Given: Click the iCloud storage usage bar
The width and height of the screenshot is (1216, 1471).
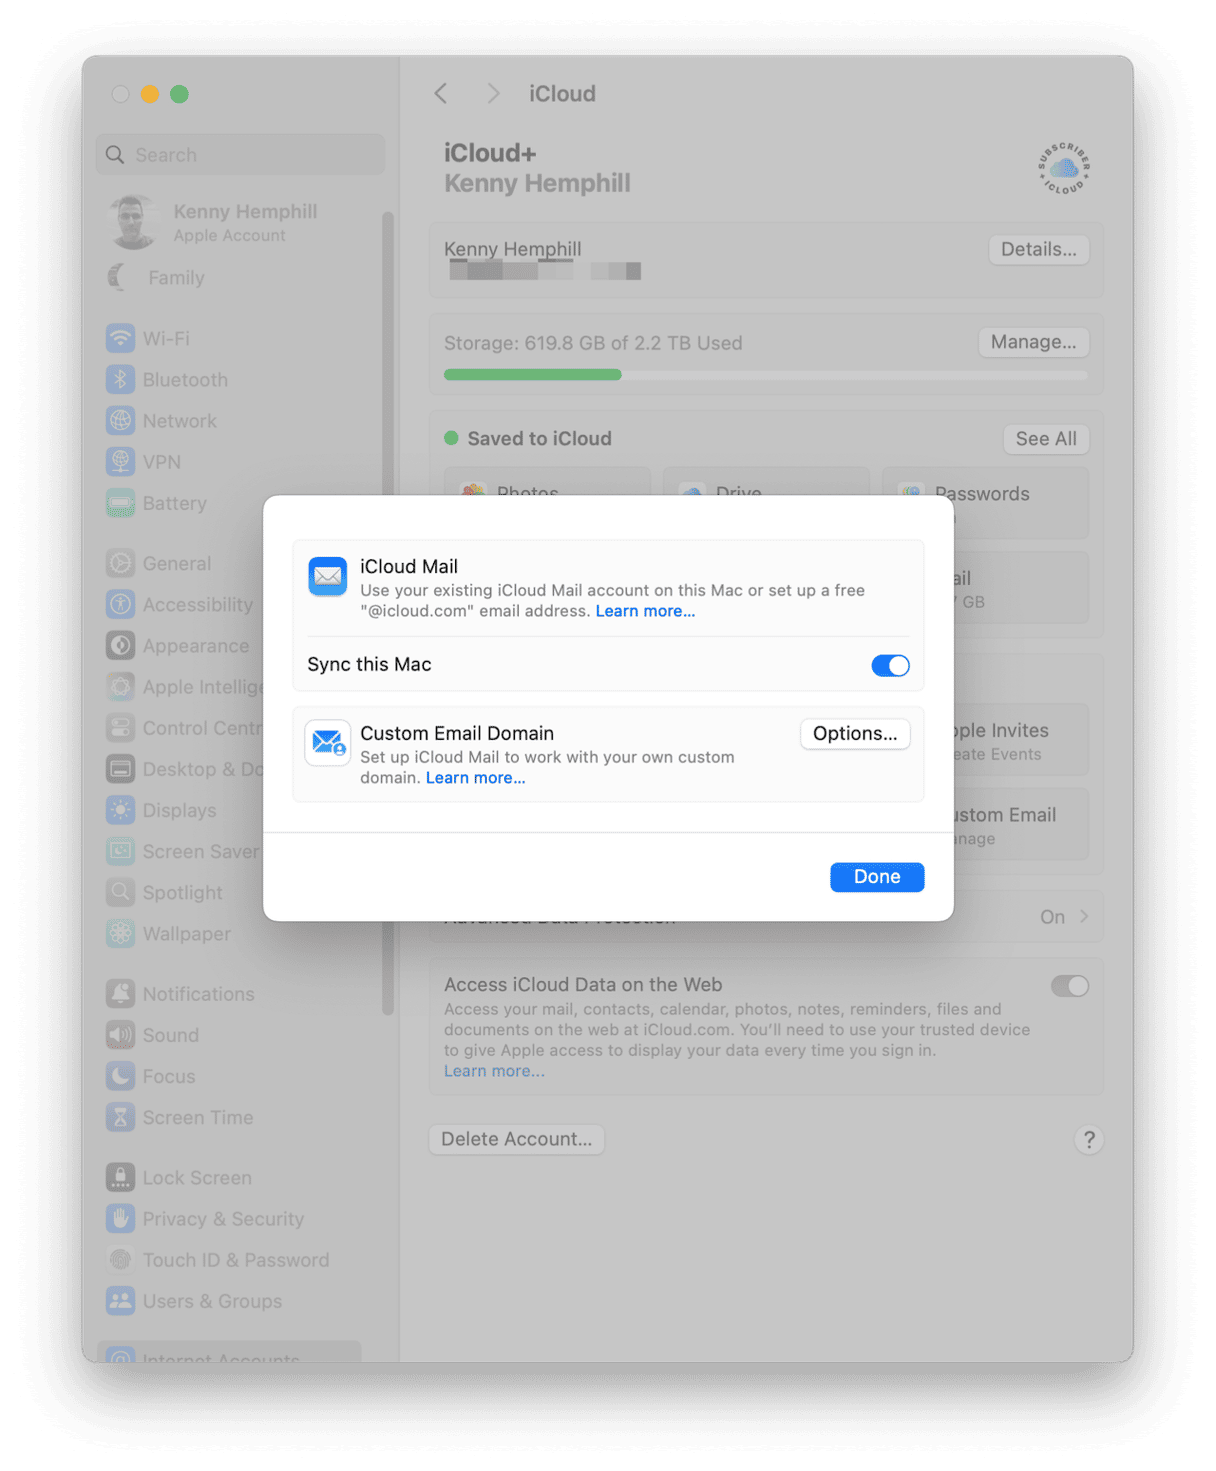Looking at the screenshot, I should click(766, 375).
